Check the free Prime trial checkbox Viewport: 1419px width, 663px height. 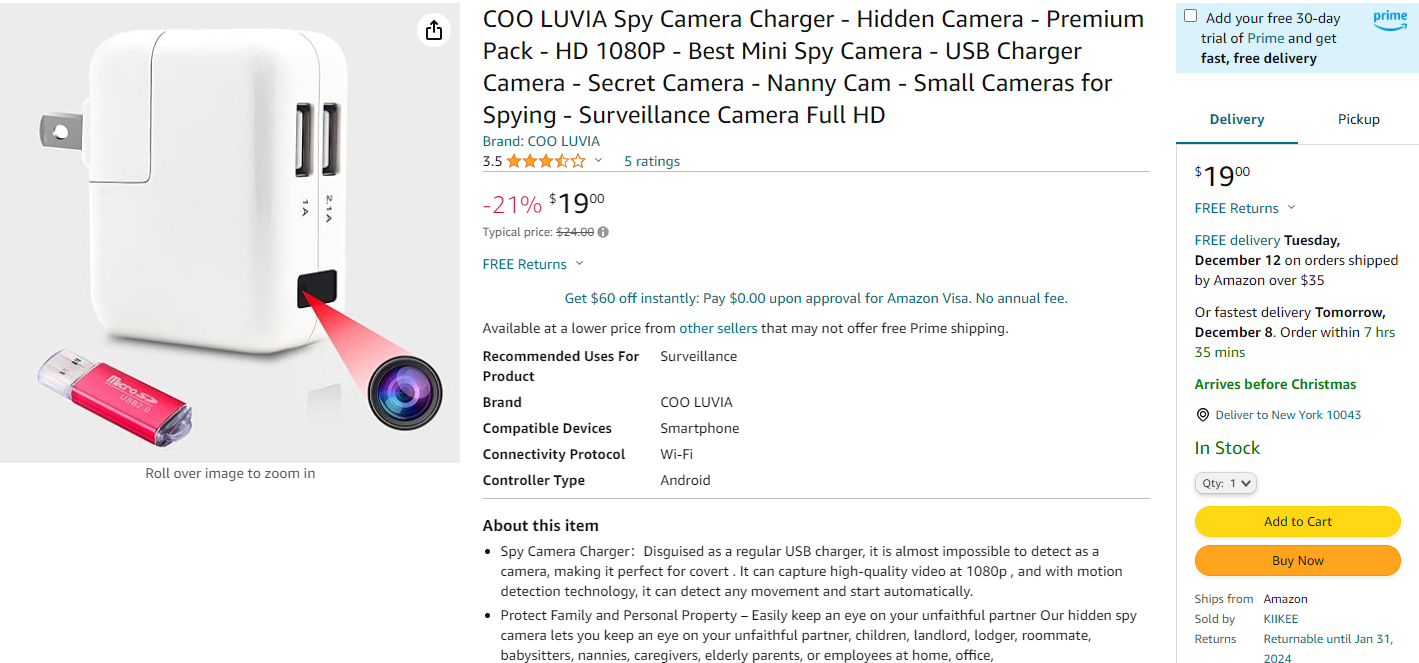(1190, 16)
